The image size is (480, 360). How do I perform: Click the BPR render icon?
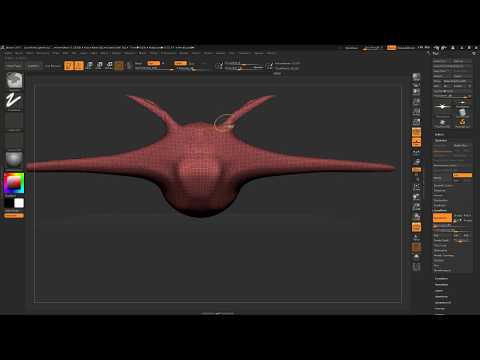pyautogui.click(x=416, y=77)
